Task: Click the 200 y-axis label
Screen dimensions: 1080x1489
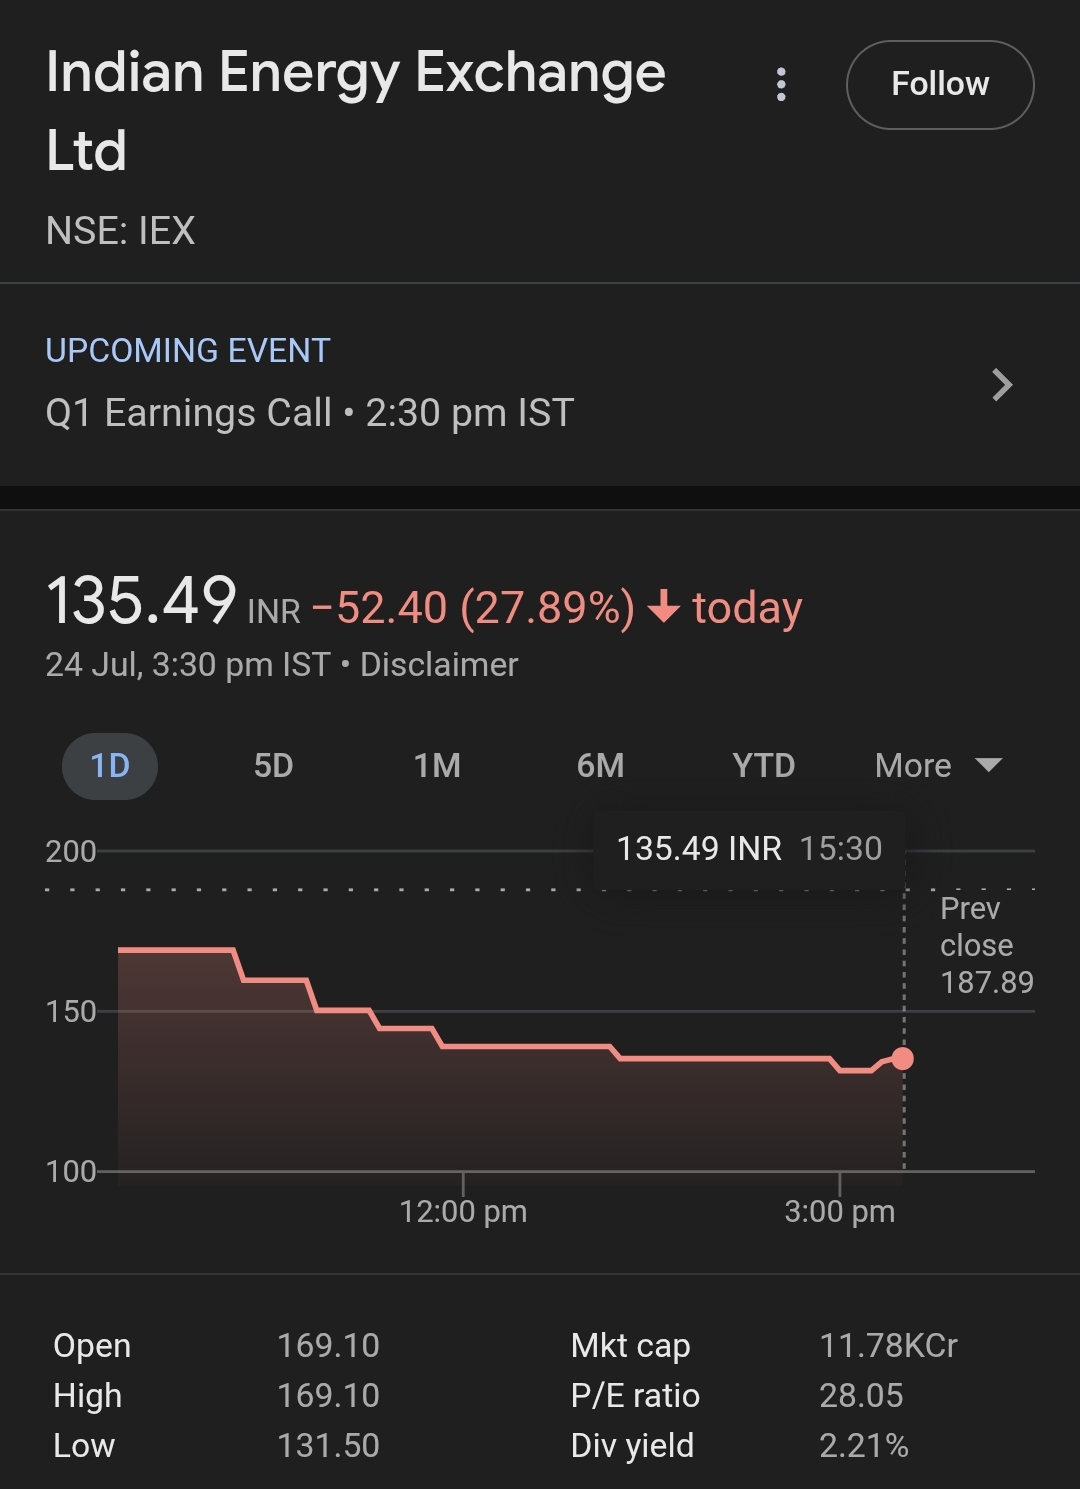Action: click(x=71, y=852)
